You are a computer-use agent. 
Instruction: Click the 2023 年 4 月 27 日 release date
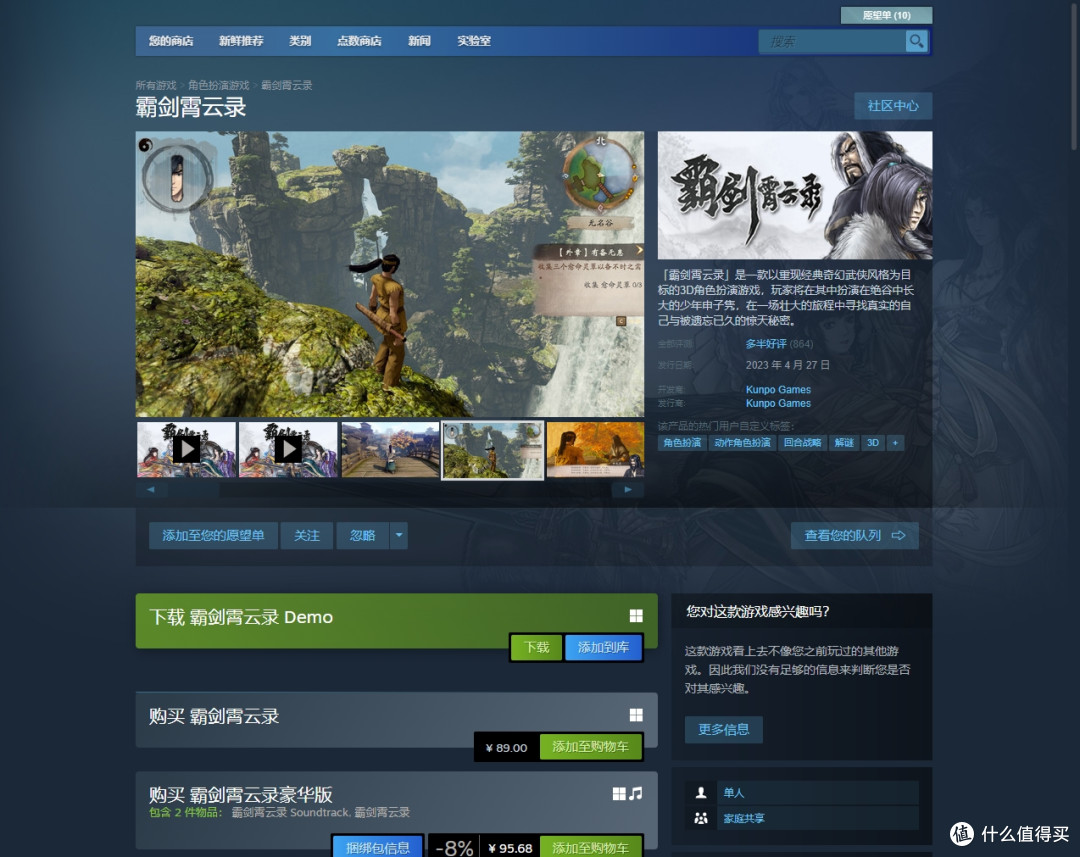(x=787, y=365)
